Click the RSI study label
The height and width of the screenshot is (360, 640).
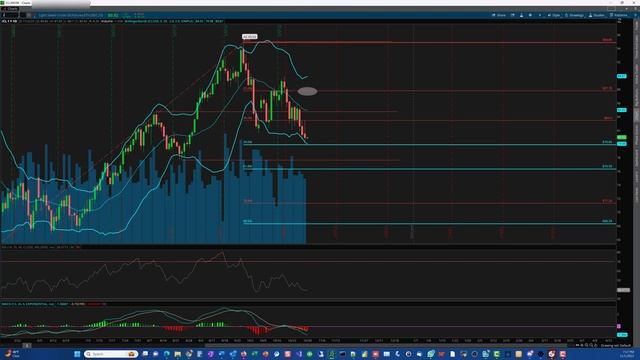click(x=41, y=247)
